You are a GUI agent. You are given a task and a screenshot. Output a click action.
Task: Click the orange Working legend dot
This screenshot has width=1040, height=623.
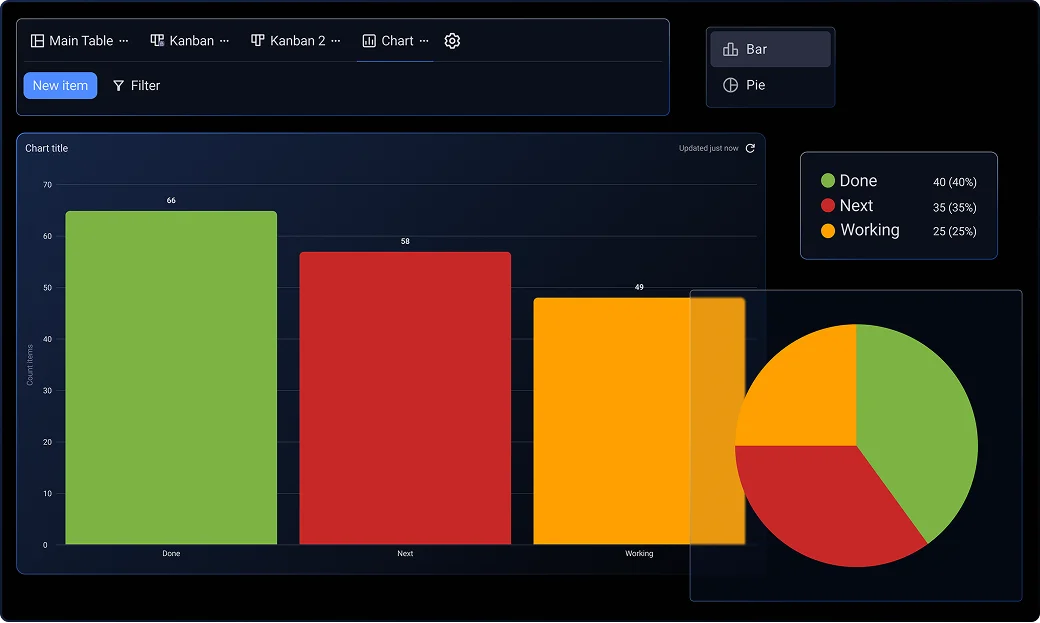pyautogui.click(x=828, y=230)
